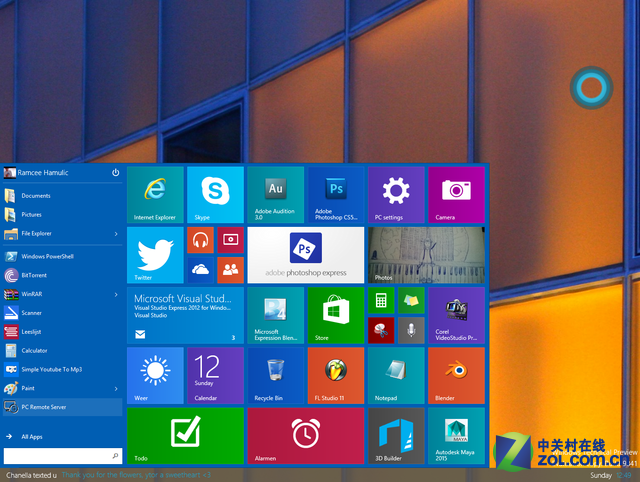The width and height of the screenshot is (640, 482).
Task: Open the Video small red tile
Action: pos(230,240)
